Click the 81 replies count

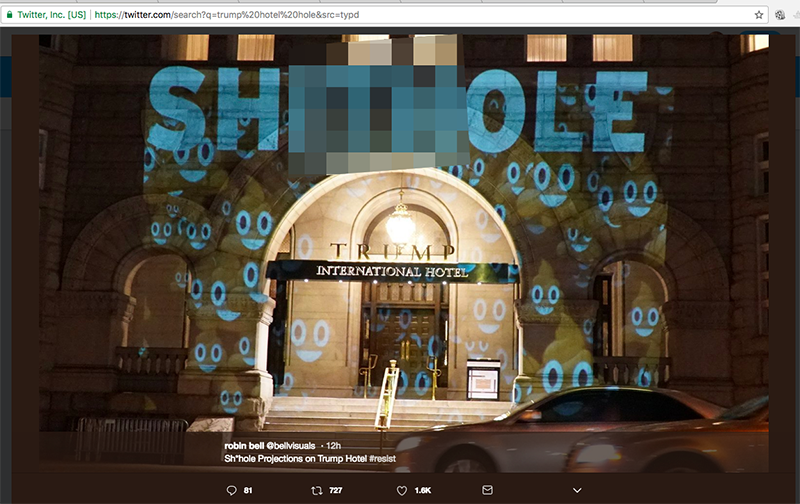click(x=248, y=490)
